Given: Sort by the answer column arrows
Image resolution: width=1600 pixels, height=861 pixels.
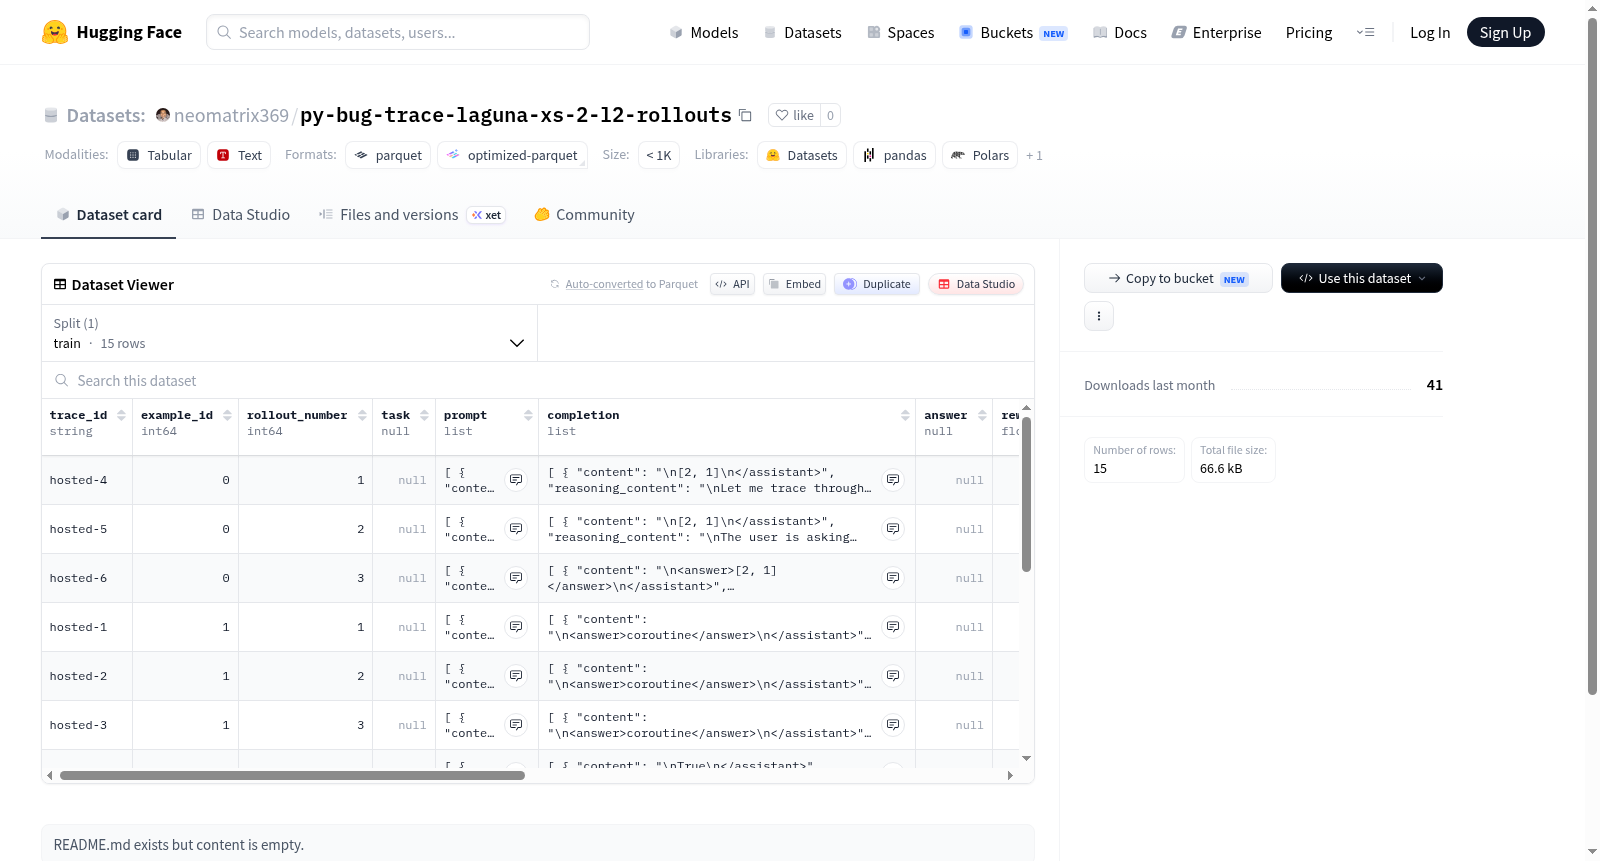Looking at the screenshot, I should click(x=982, y=415).
